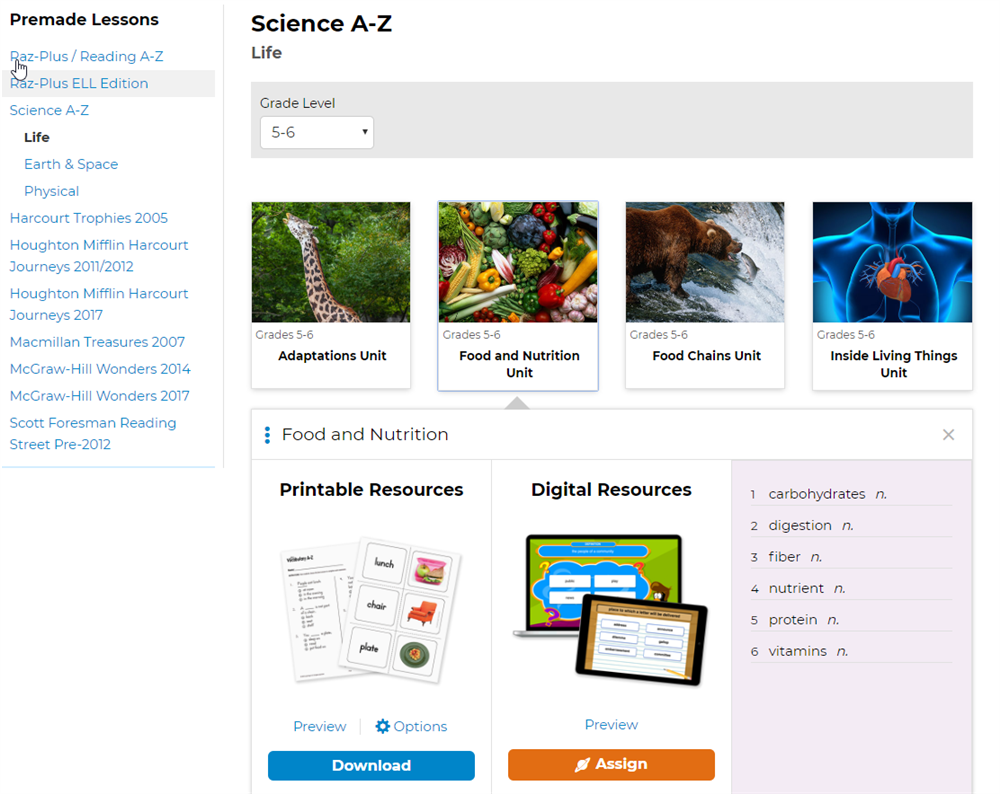Open McGraw-Hill Wonders 2017 lessons
This screenshot has height=794, width=1000.
[x=100, y=396]
